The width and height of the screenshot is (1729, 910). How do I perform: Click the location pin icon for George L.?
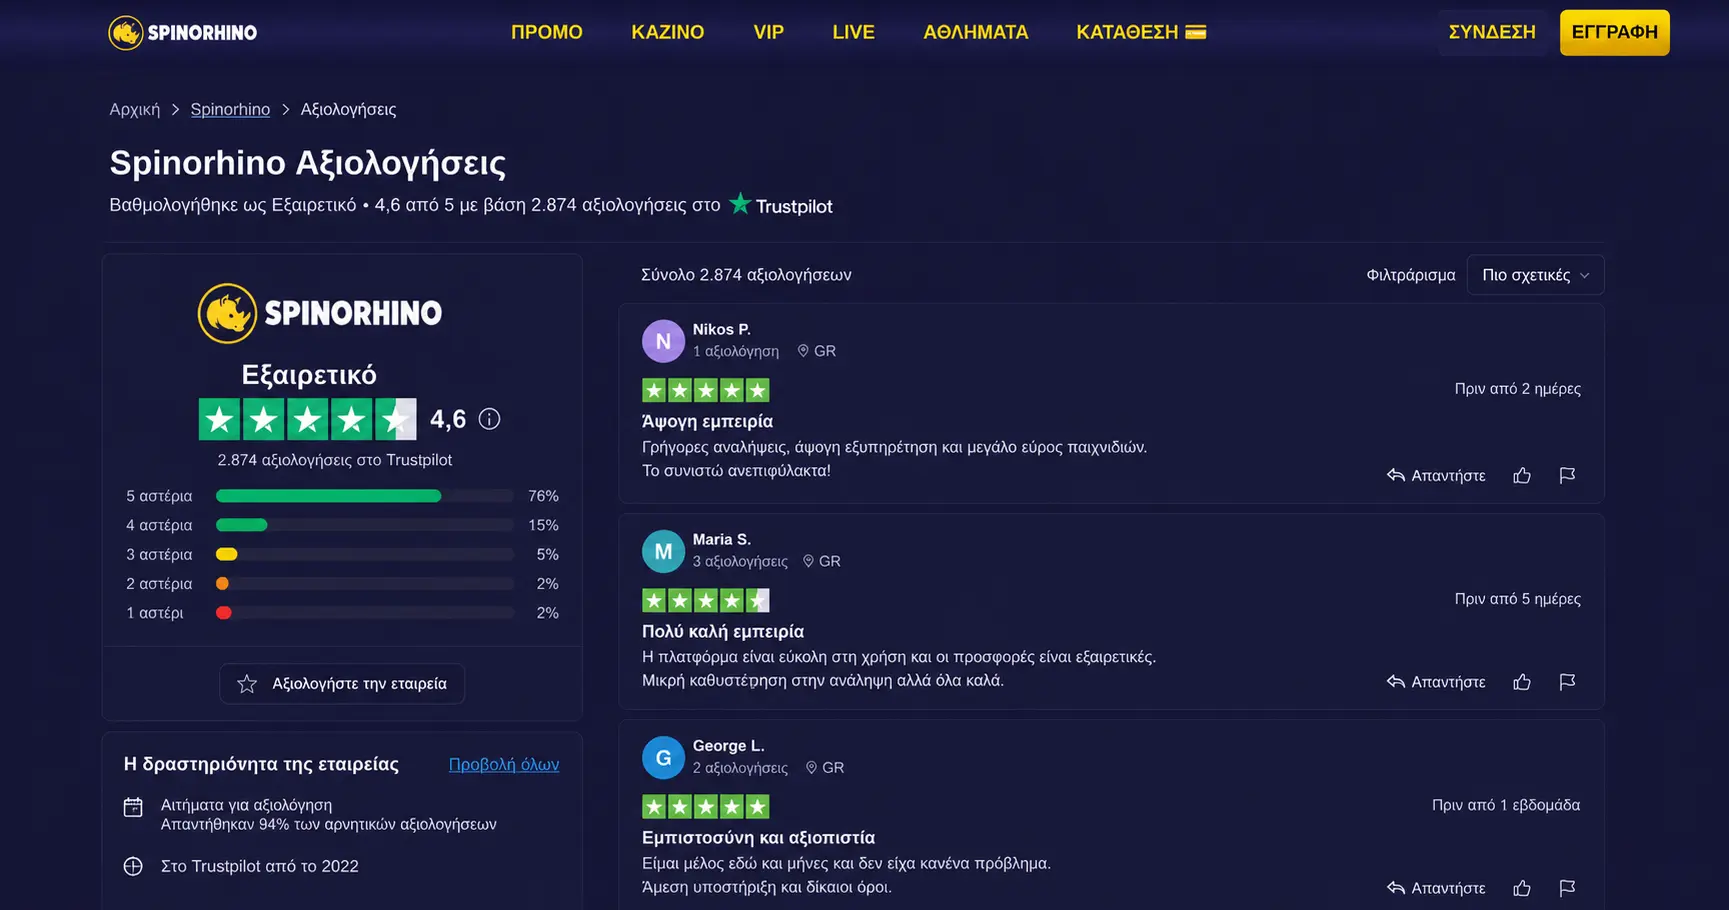(811, 768)
